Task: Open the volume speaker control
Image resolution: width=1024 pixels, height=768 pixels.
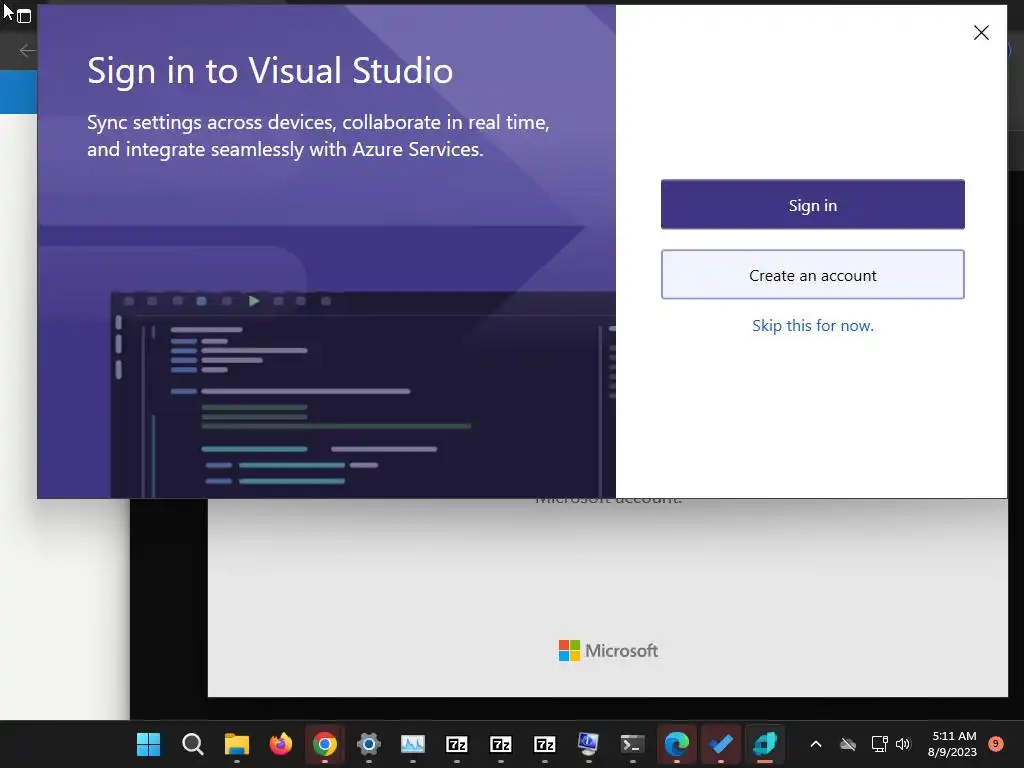Action: (903, 744)
